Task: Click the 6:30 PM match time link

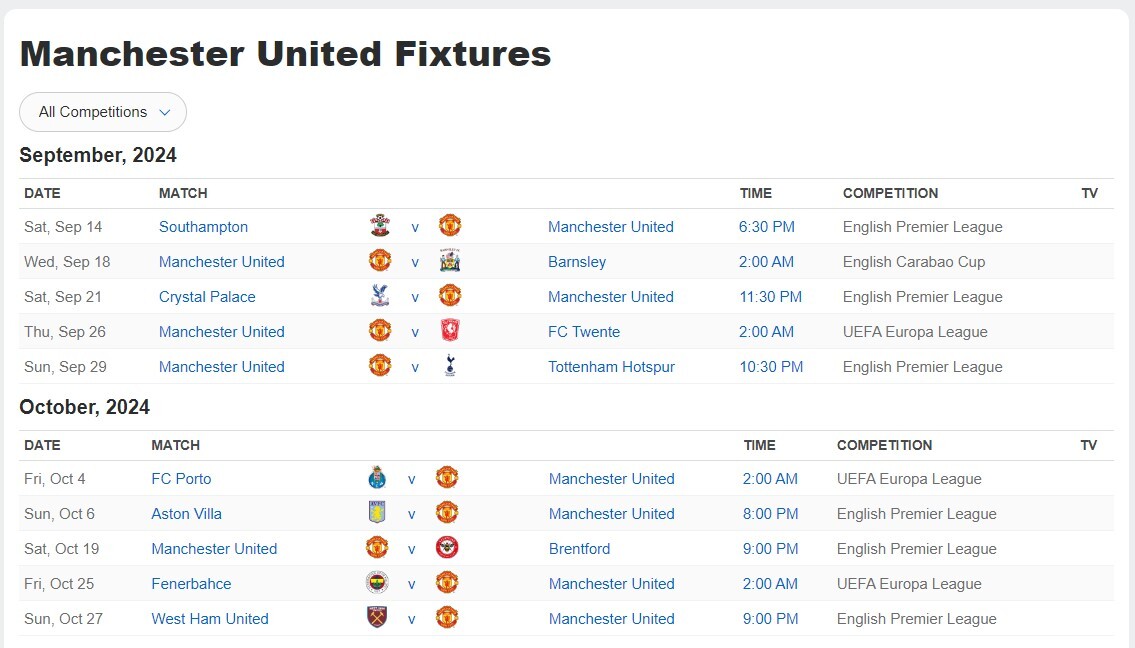Action: coord(767,227)
